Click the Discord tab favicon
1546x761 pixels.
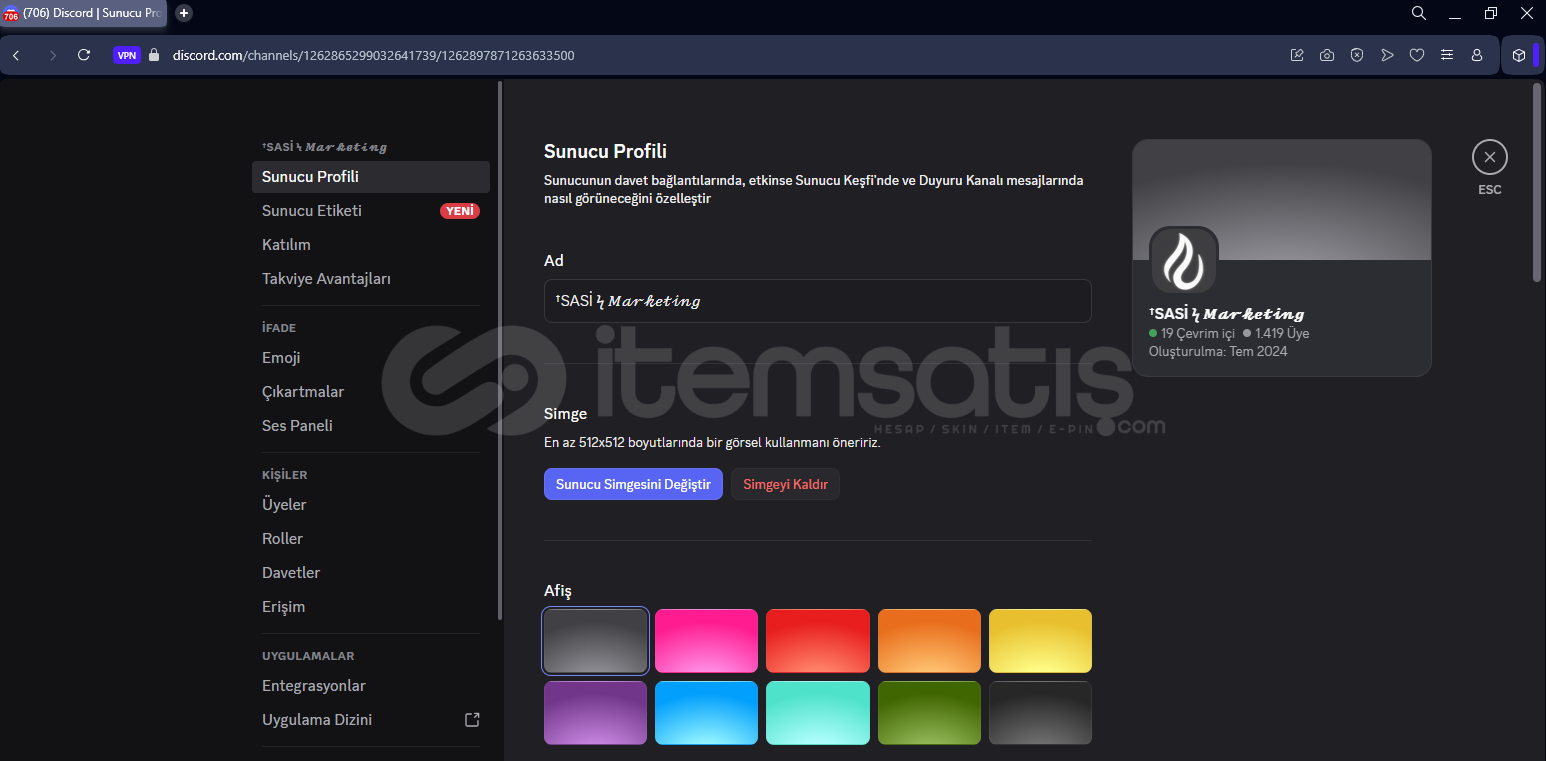tap(11, 14)
